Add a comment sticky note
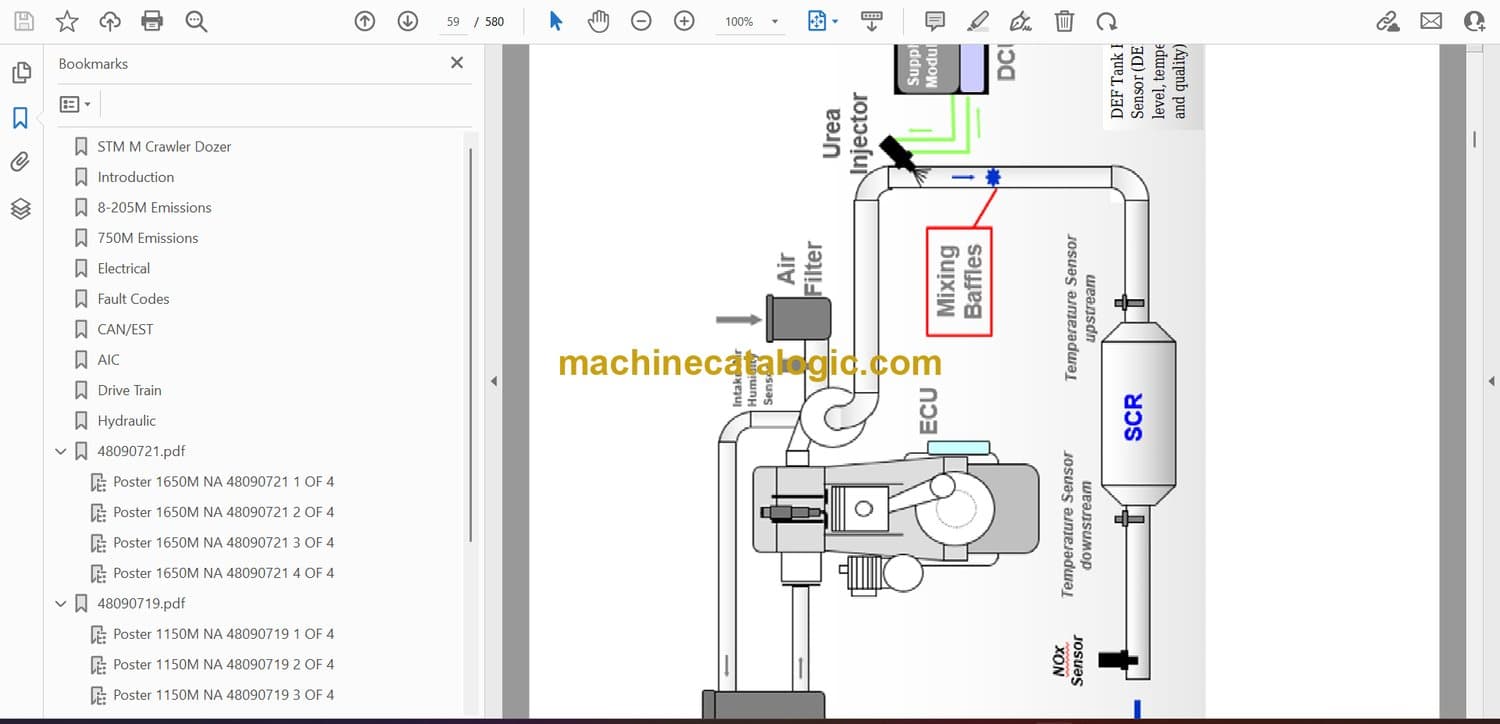1500x724 pixels. [x=935, y=21]
